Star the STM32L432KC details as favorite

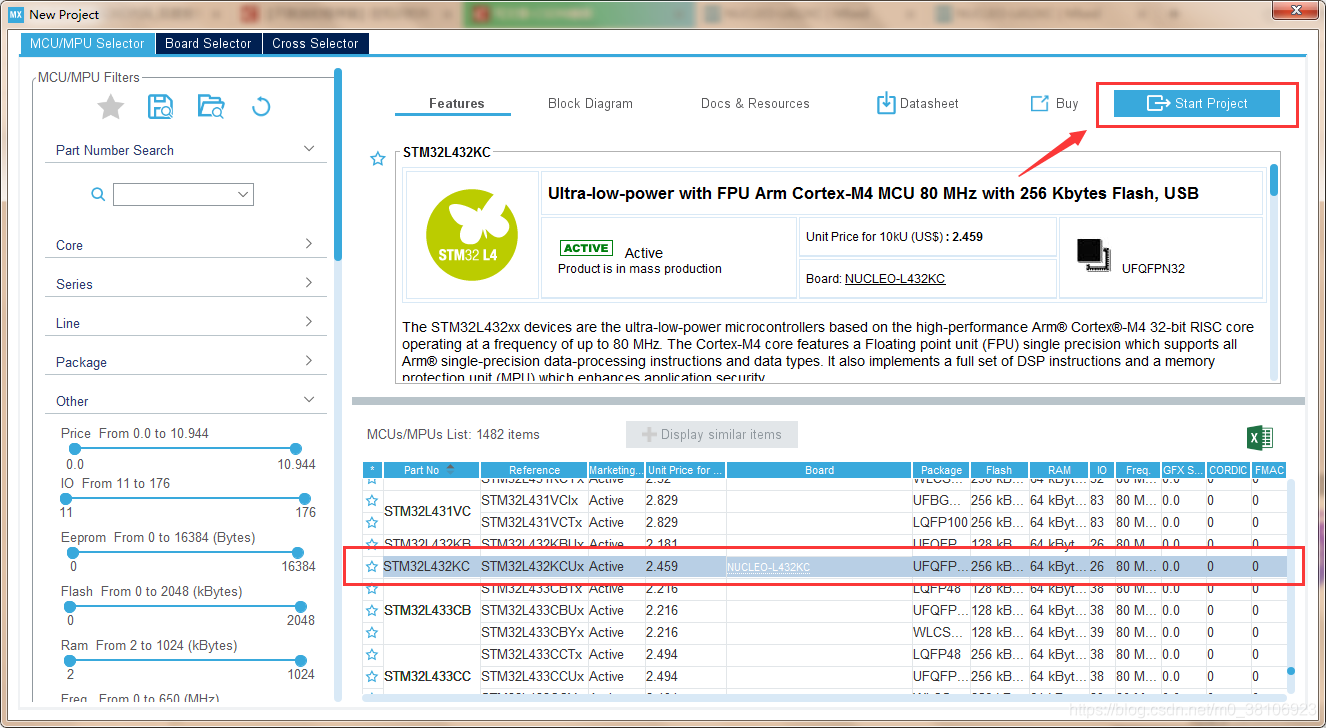pyautogui.click(x=378, y=159)
